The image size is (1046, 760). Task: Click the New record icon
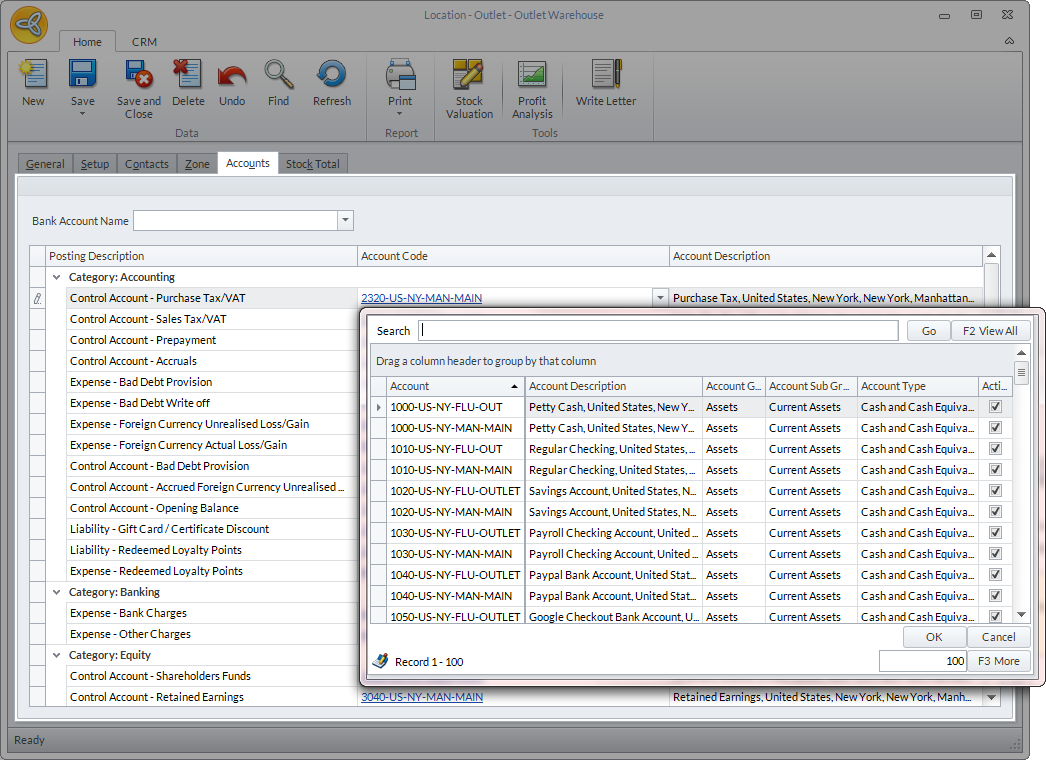coord(33,82)
